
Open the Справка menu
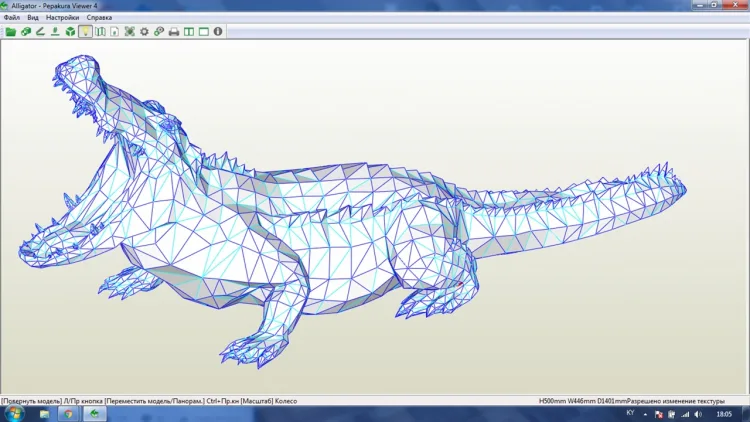(x=99, y=18)
